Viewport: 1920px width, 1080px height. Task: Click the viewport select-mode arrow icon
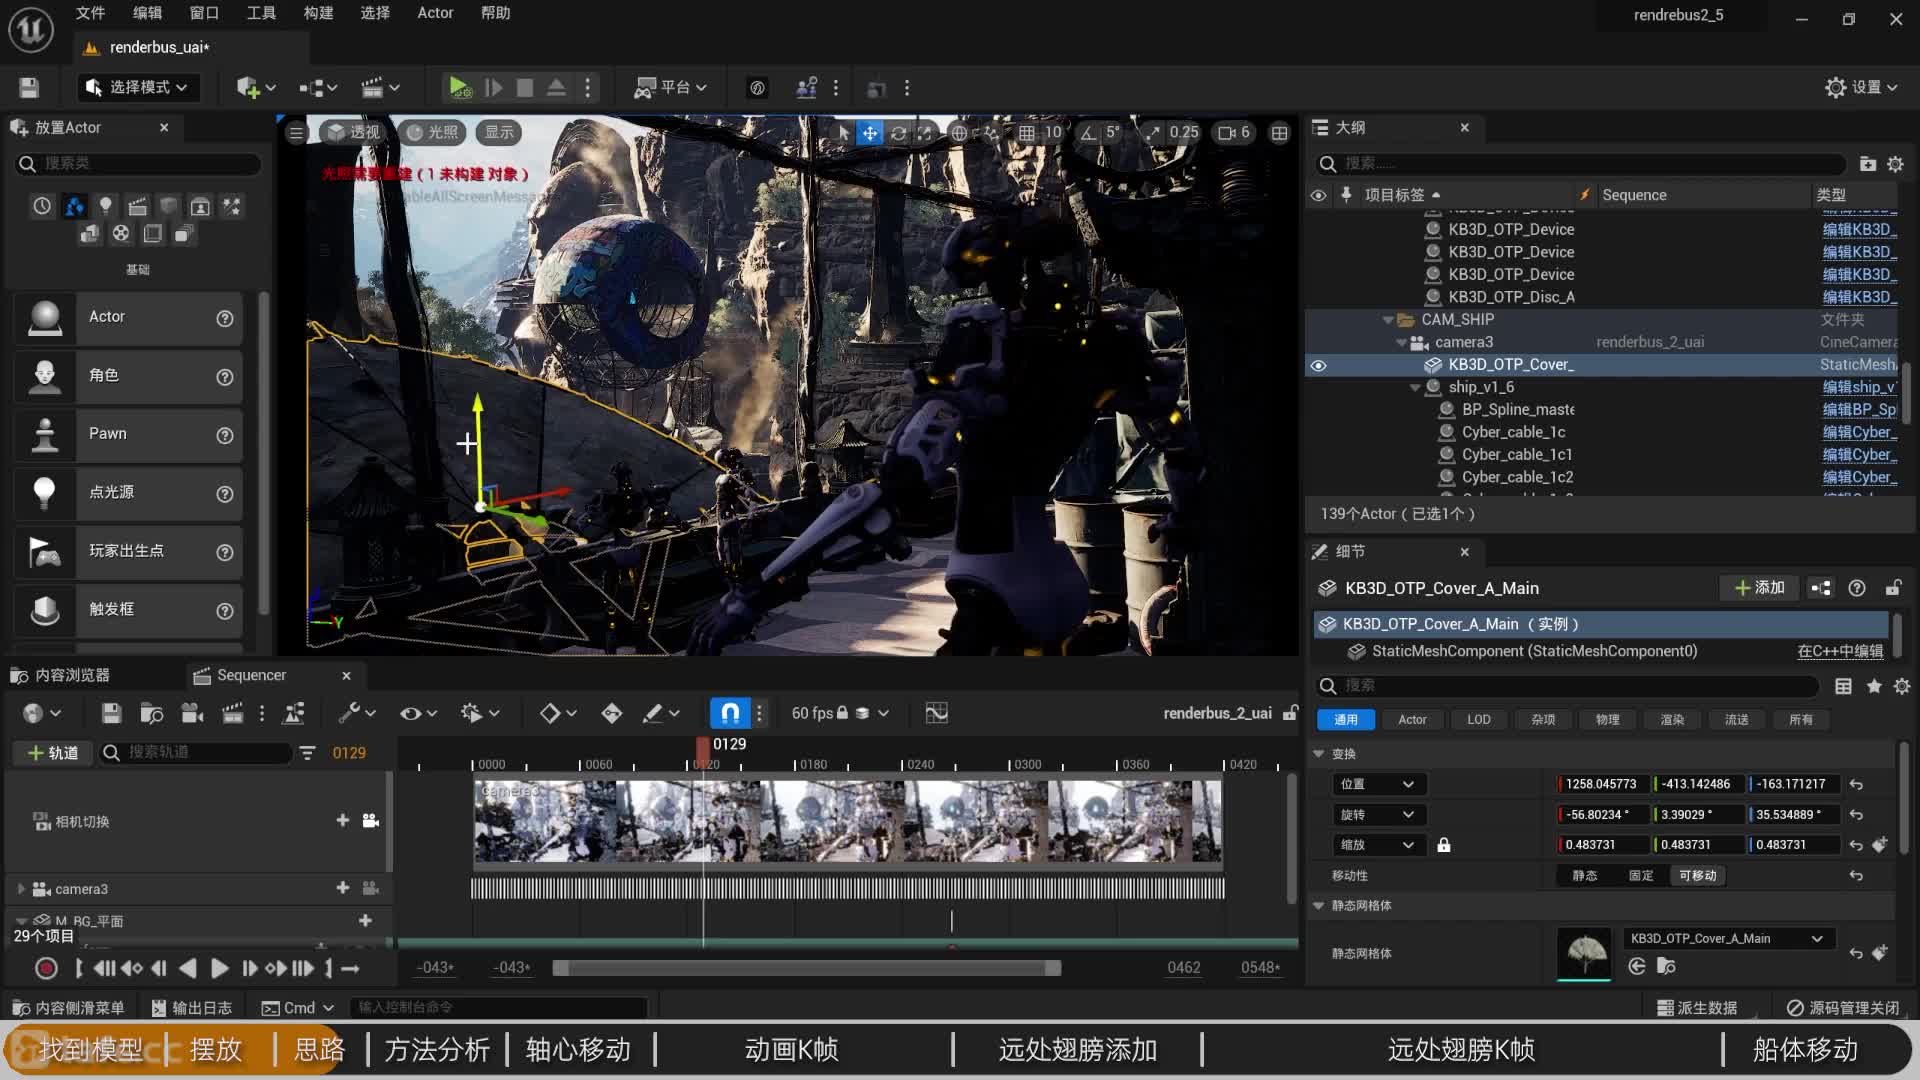coord(843,133)
